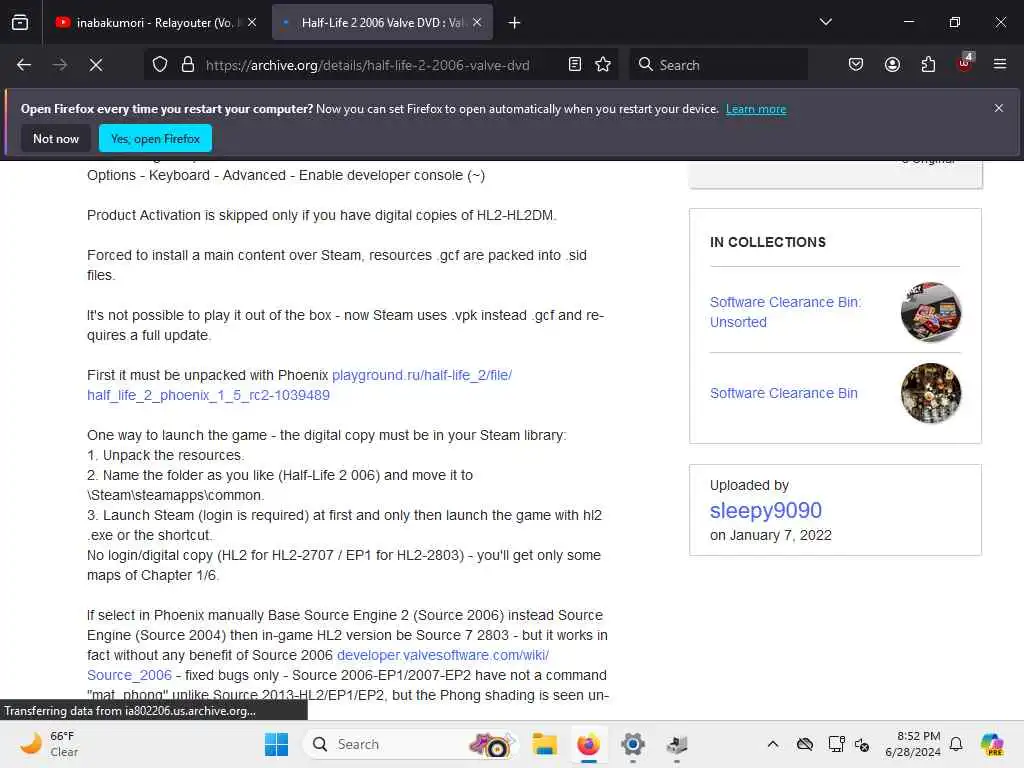
Task: Open display network tray icon
Action: (x=836, y=744)
